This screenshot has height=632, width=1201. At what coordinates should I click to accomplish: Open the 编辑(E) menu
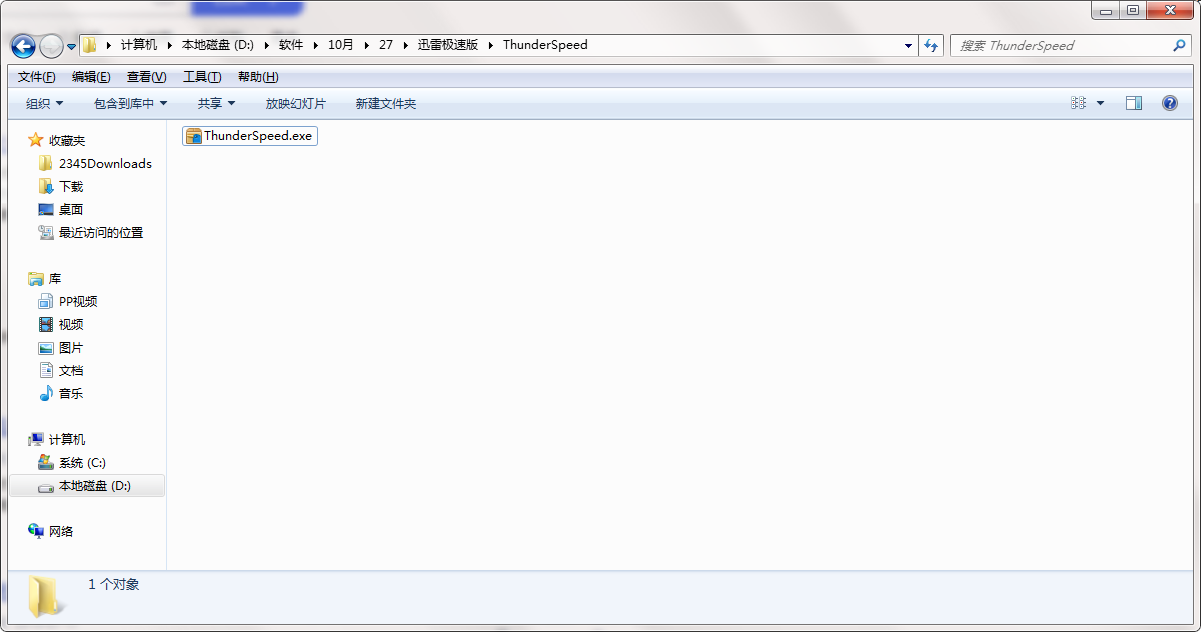point(91,77)
